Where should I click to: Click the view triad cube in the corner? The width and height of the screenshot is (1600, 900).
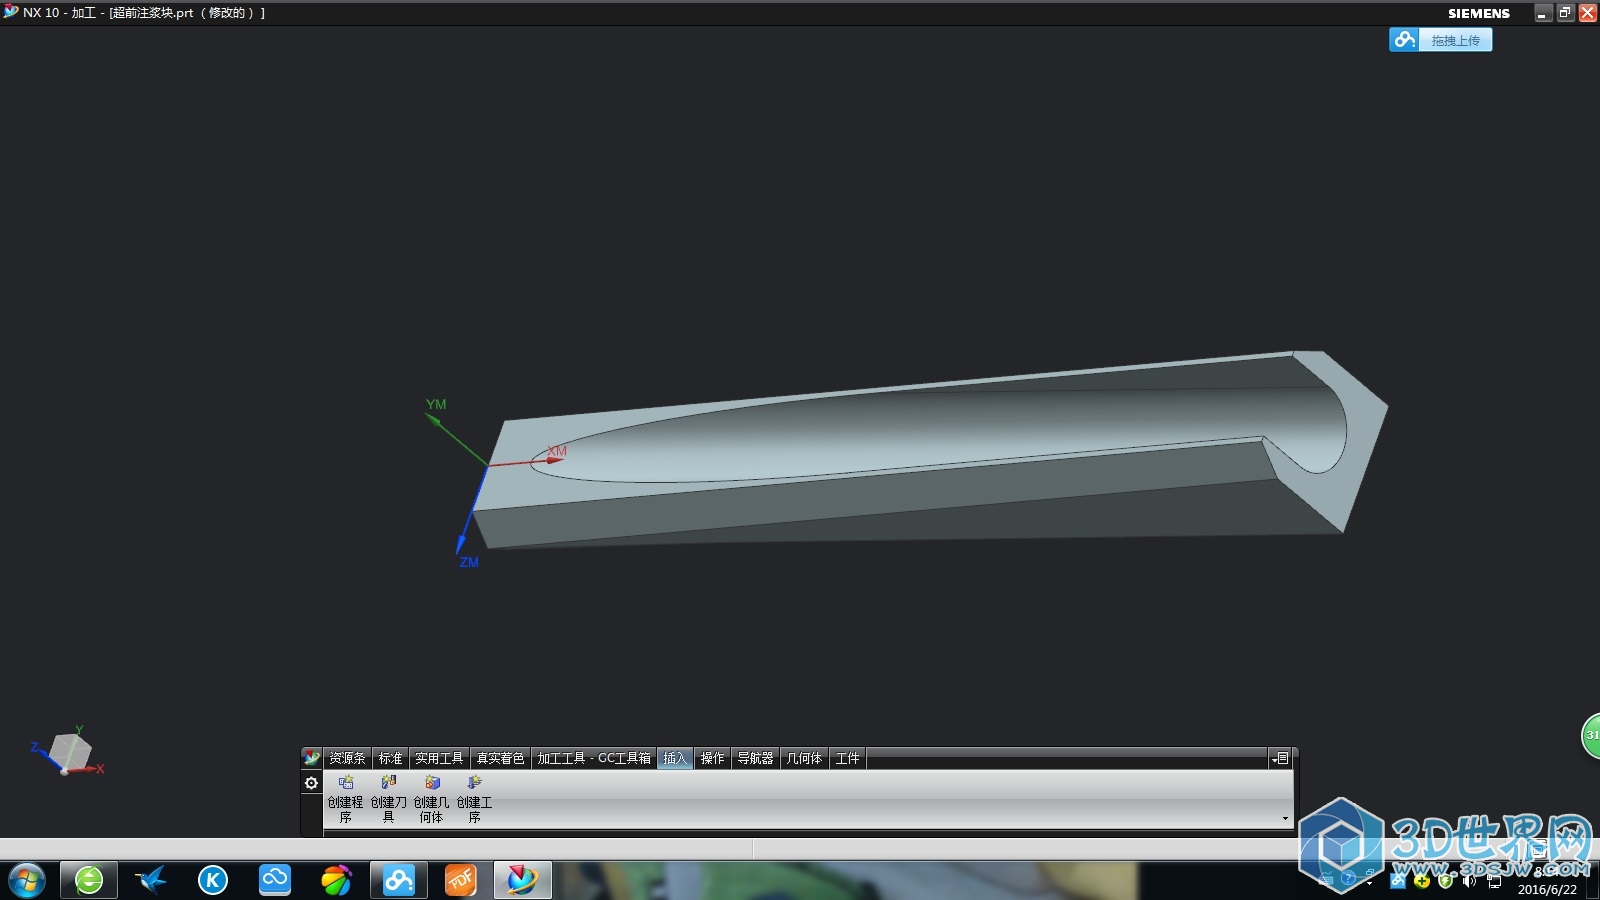pyautogui.click(x=69, y=753)
